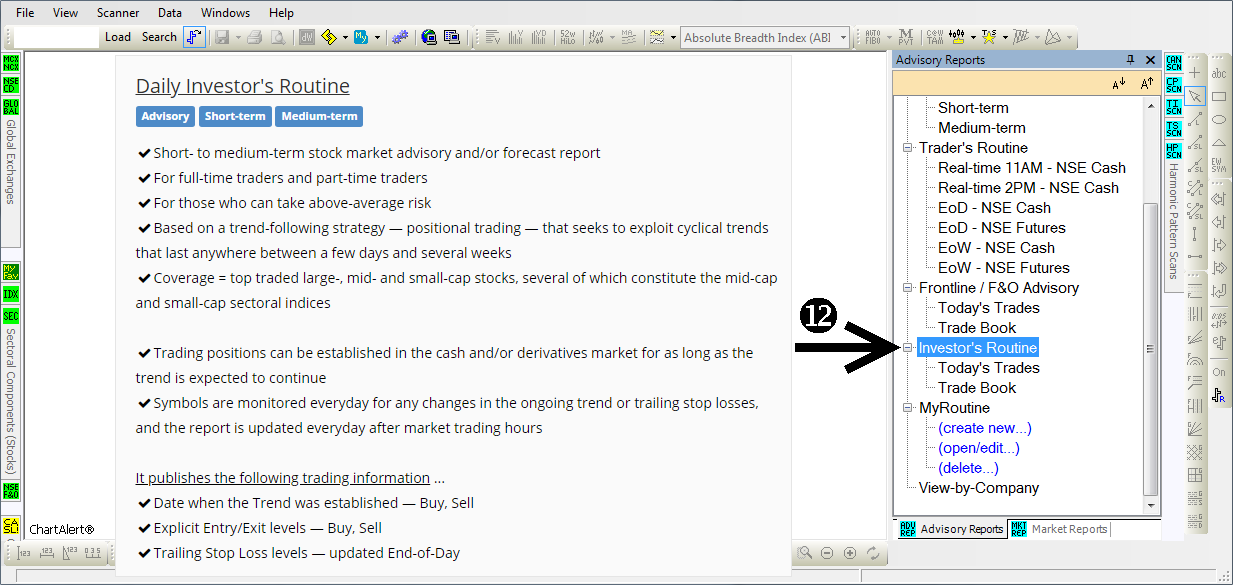This screenshot has height=585, width=1233.
Task: Click the 52w HiLo icon
Action: point(567,37)
